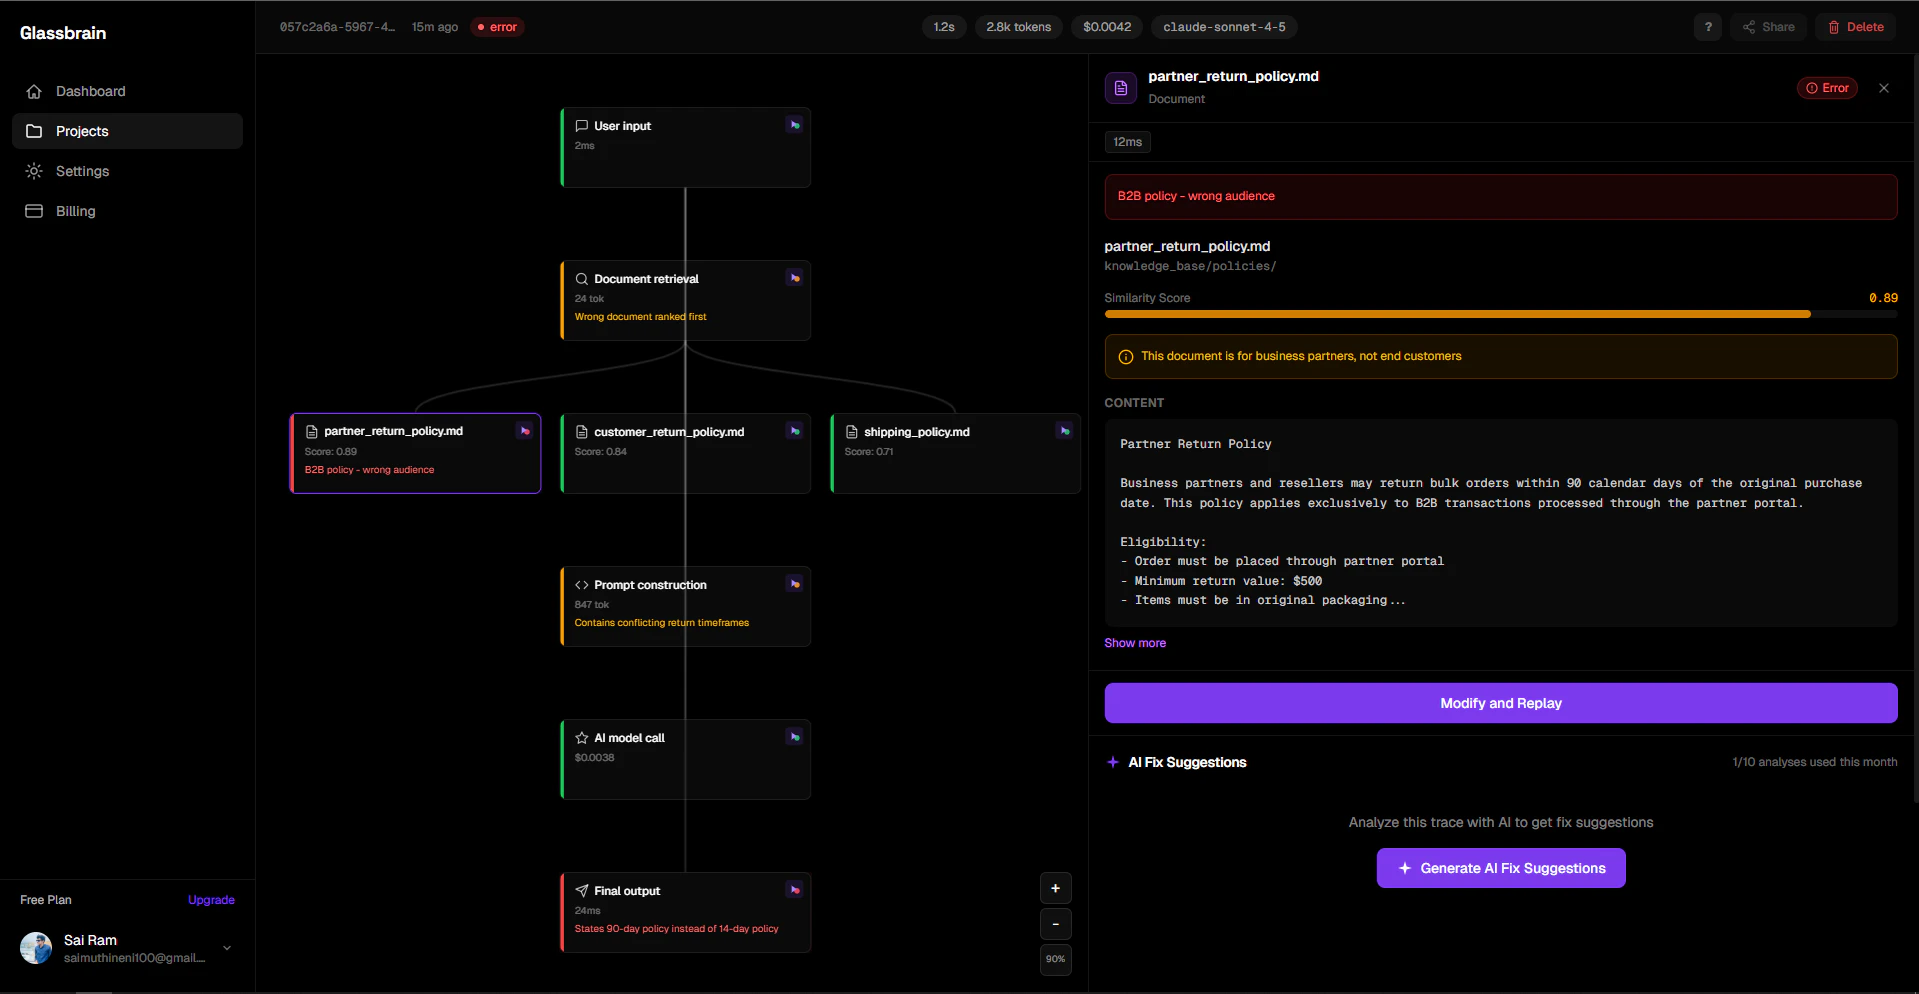Click the Billing card icon in the sidebar

[x=34, y=211]
